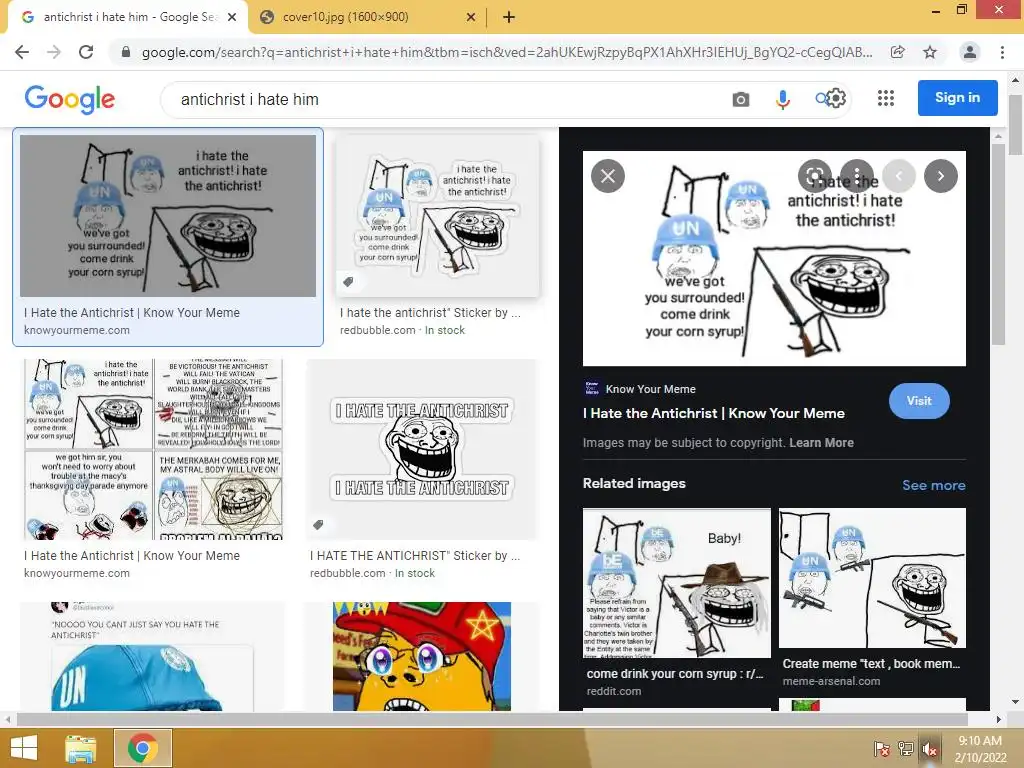The image size is (1024, 768).
Task: Open File Explorer from the taskbar
Action: [81, 748]
